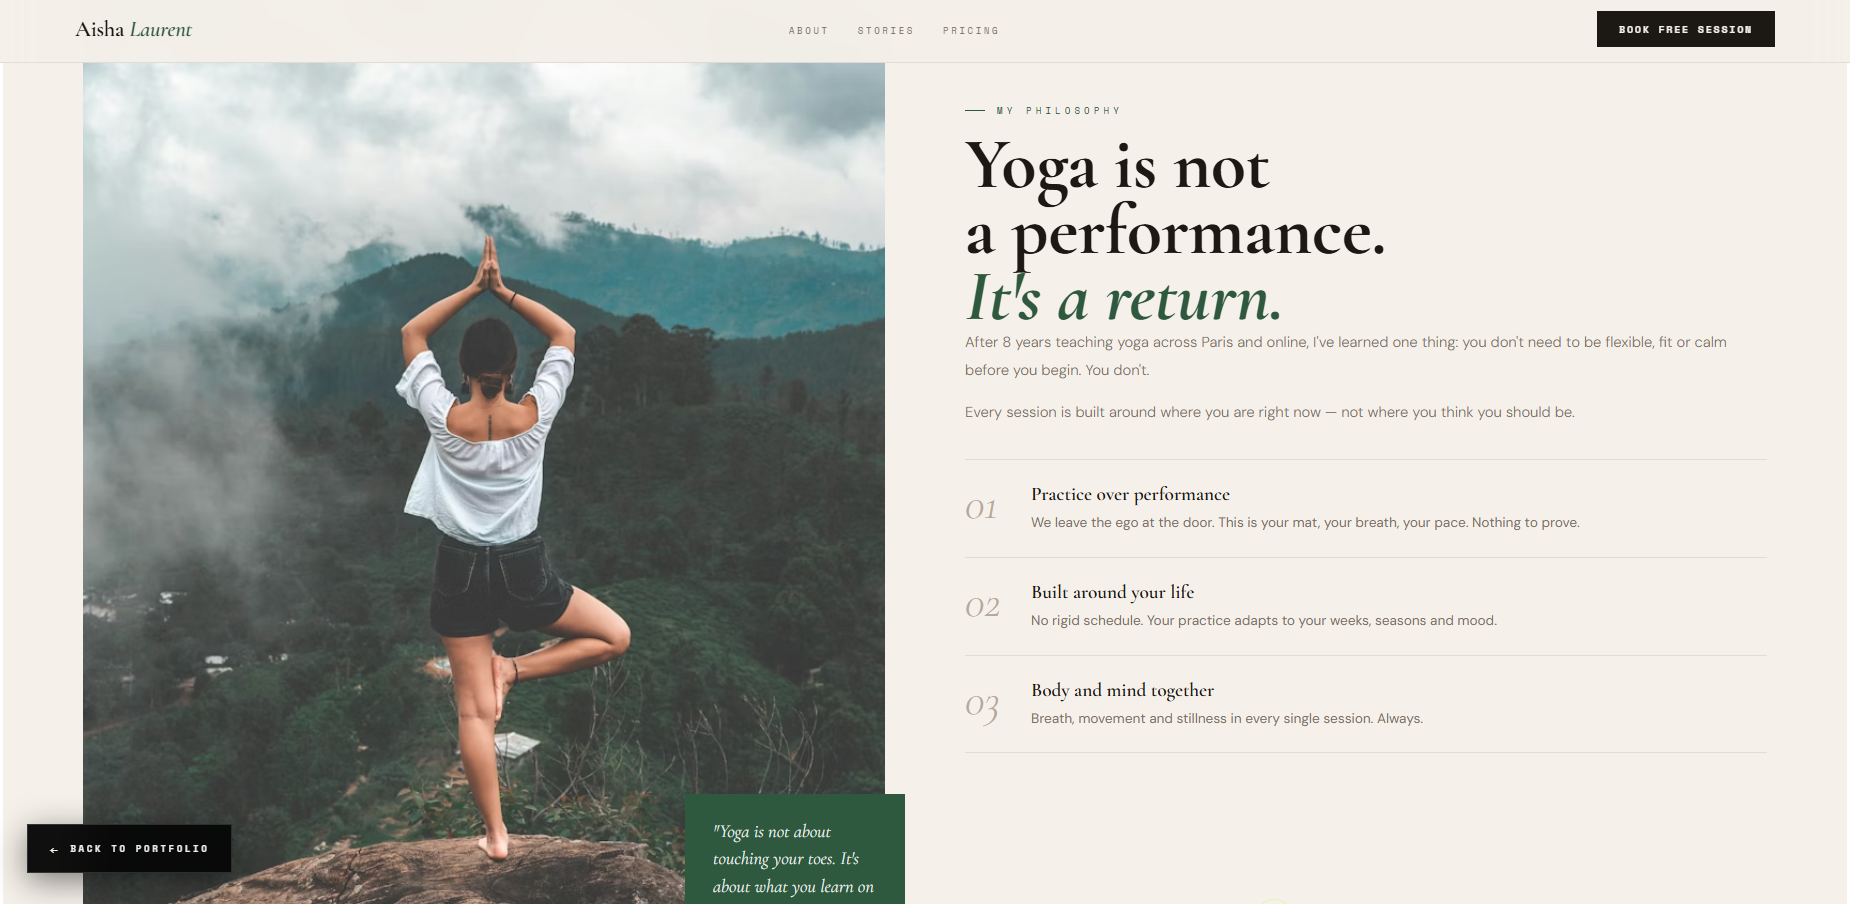The height and width of the screenshot is (904, 1850).
Task: Click the Aisha Laurent logo
Action: [x=133, y=30]
